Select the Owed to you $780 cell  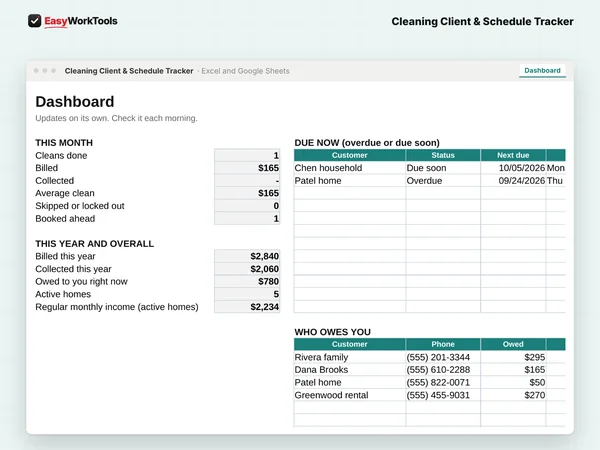click(247, 281)
